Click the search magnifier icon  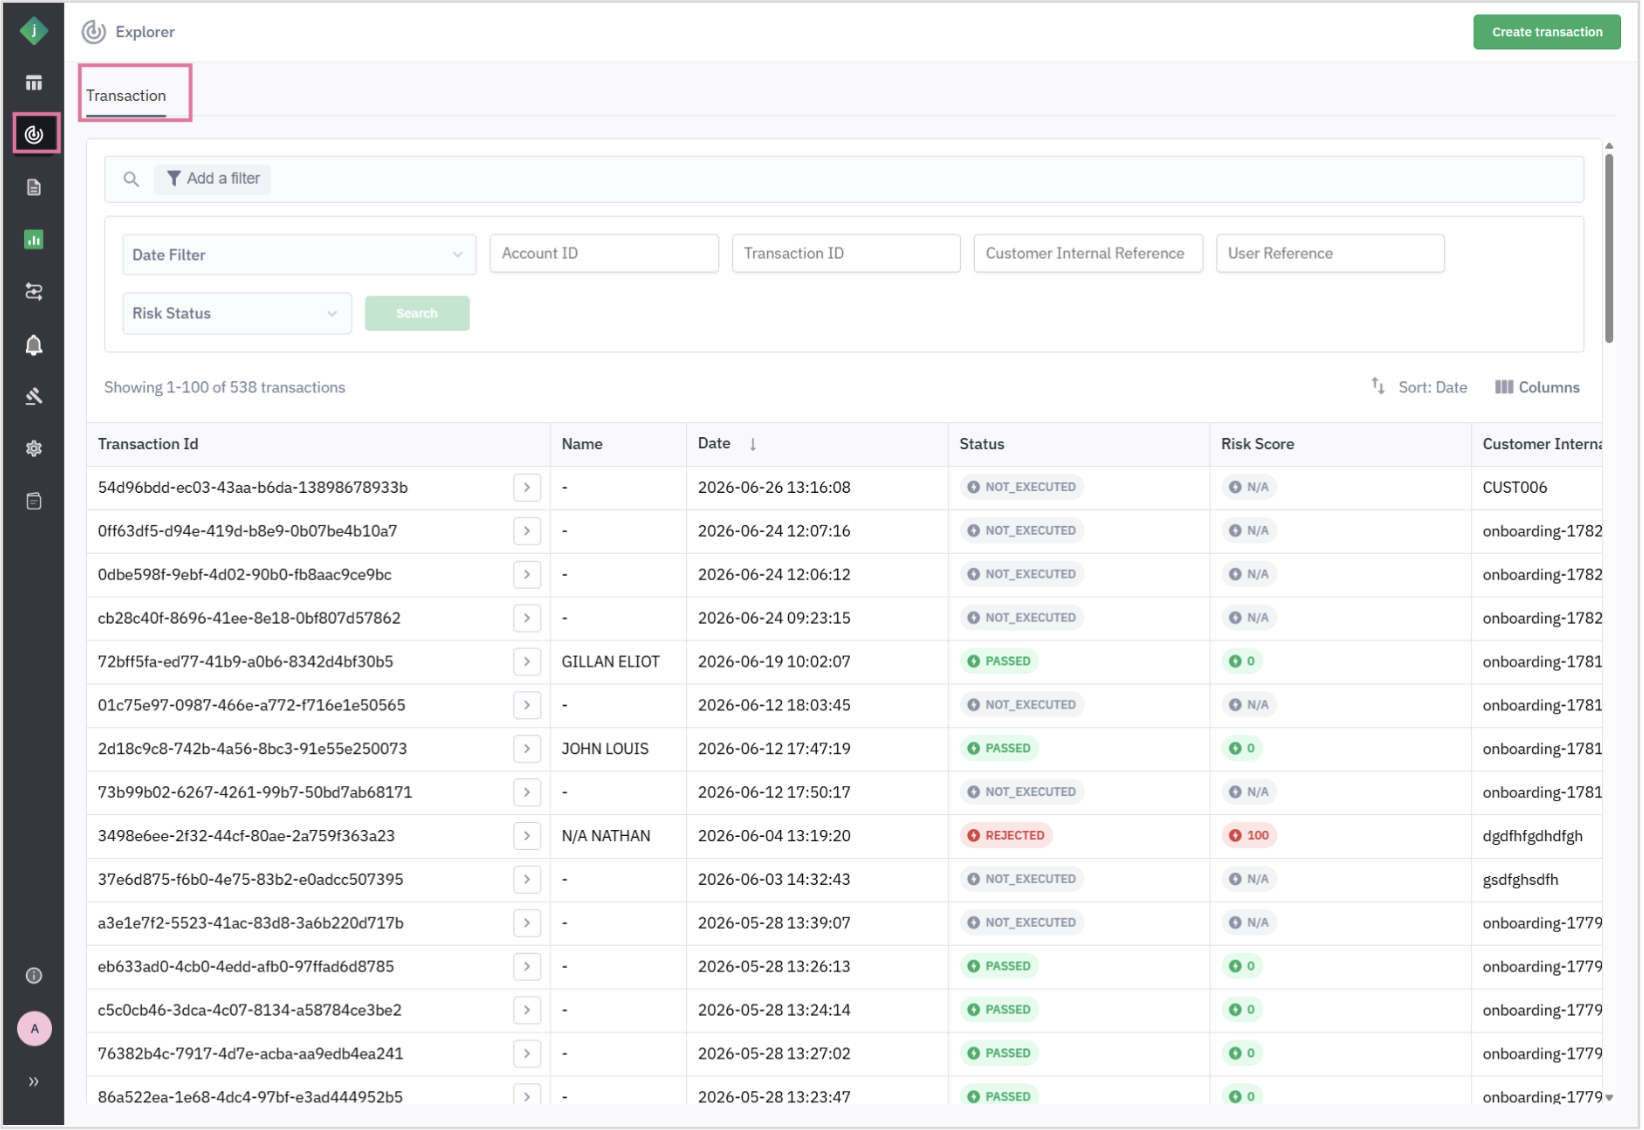(131, 179)
